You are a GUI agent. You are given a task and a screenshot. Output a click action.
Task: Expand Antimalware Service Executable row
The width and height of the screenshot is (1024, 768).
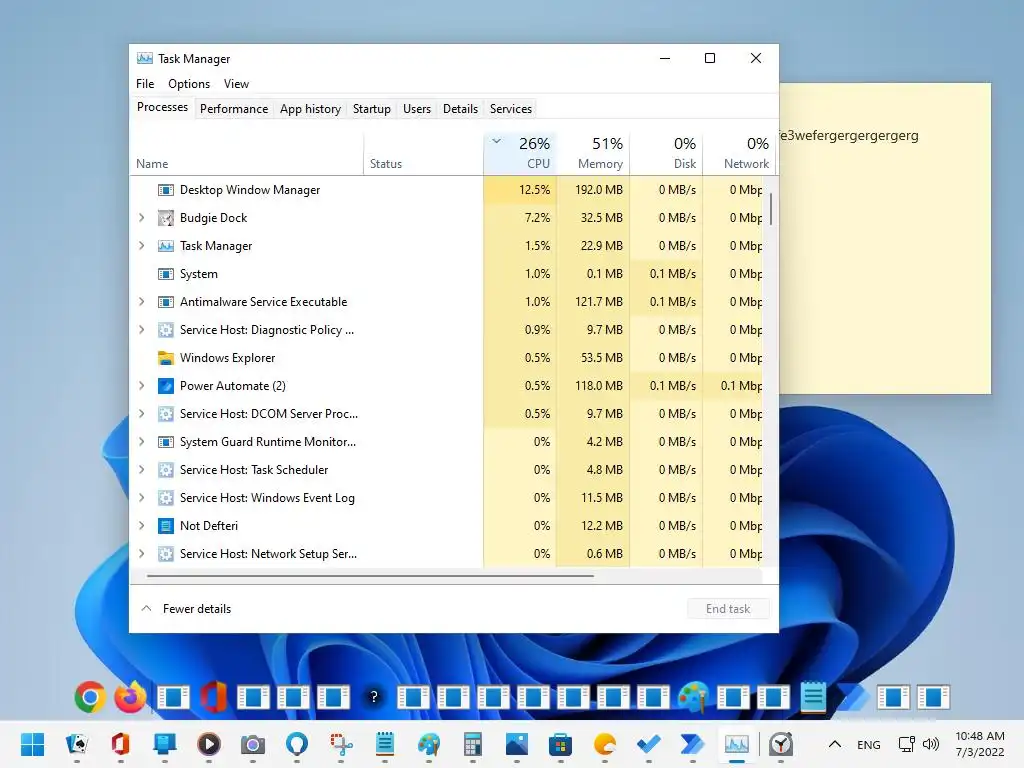[142, 302]
